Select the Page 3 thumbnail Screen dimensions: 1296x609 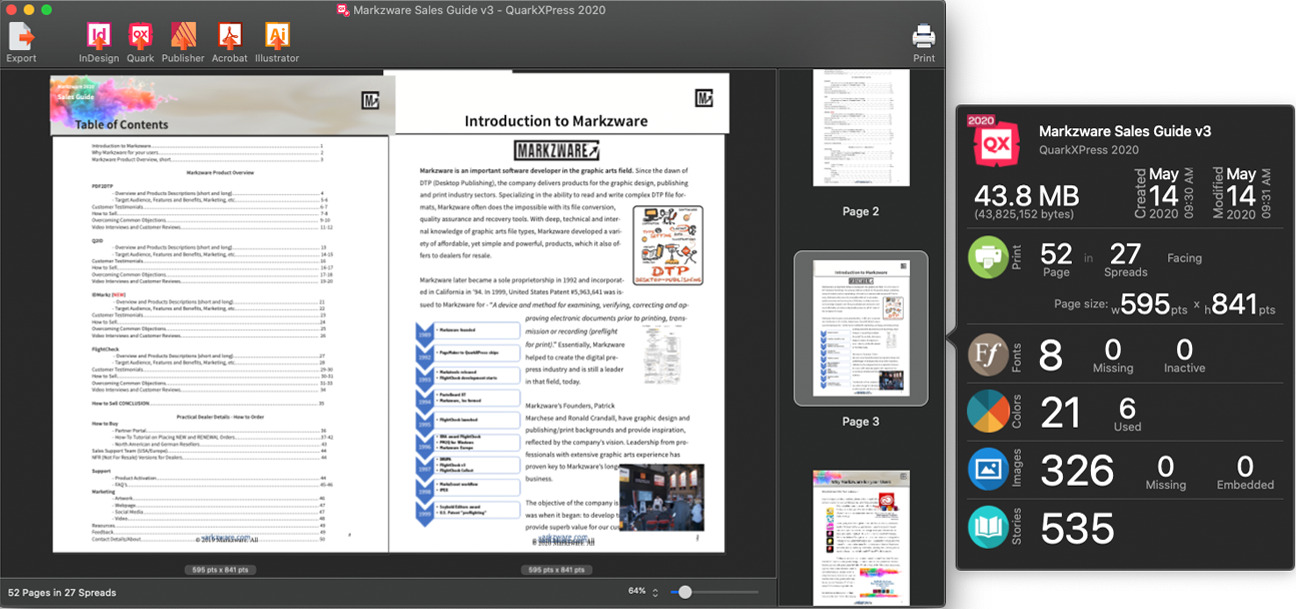(861, 328)
